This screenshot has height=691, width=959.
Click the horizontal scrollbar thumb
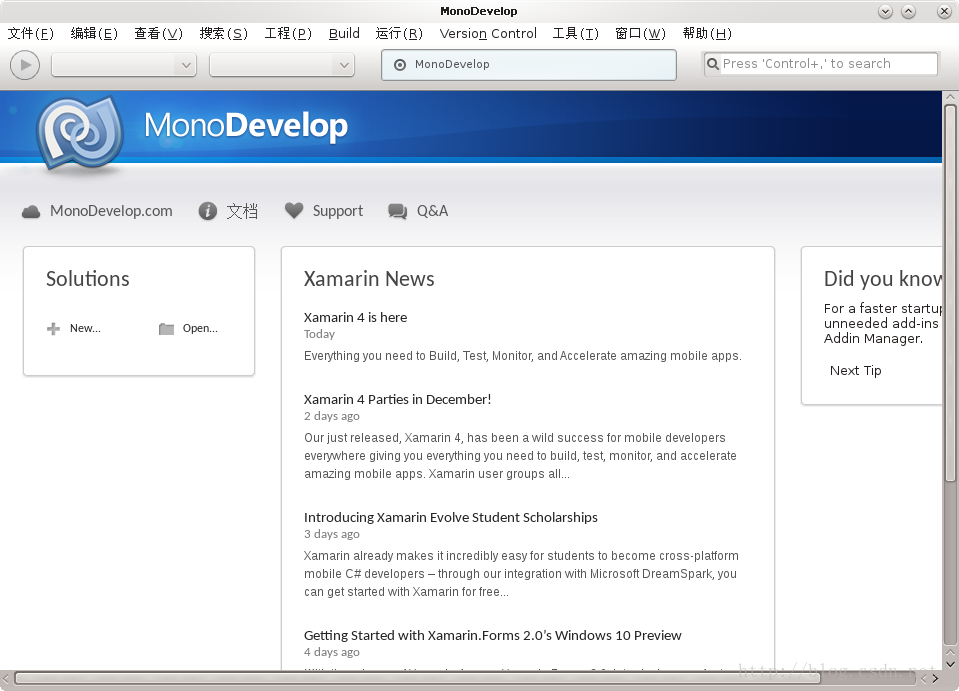pos(417,678)
